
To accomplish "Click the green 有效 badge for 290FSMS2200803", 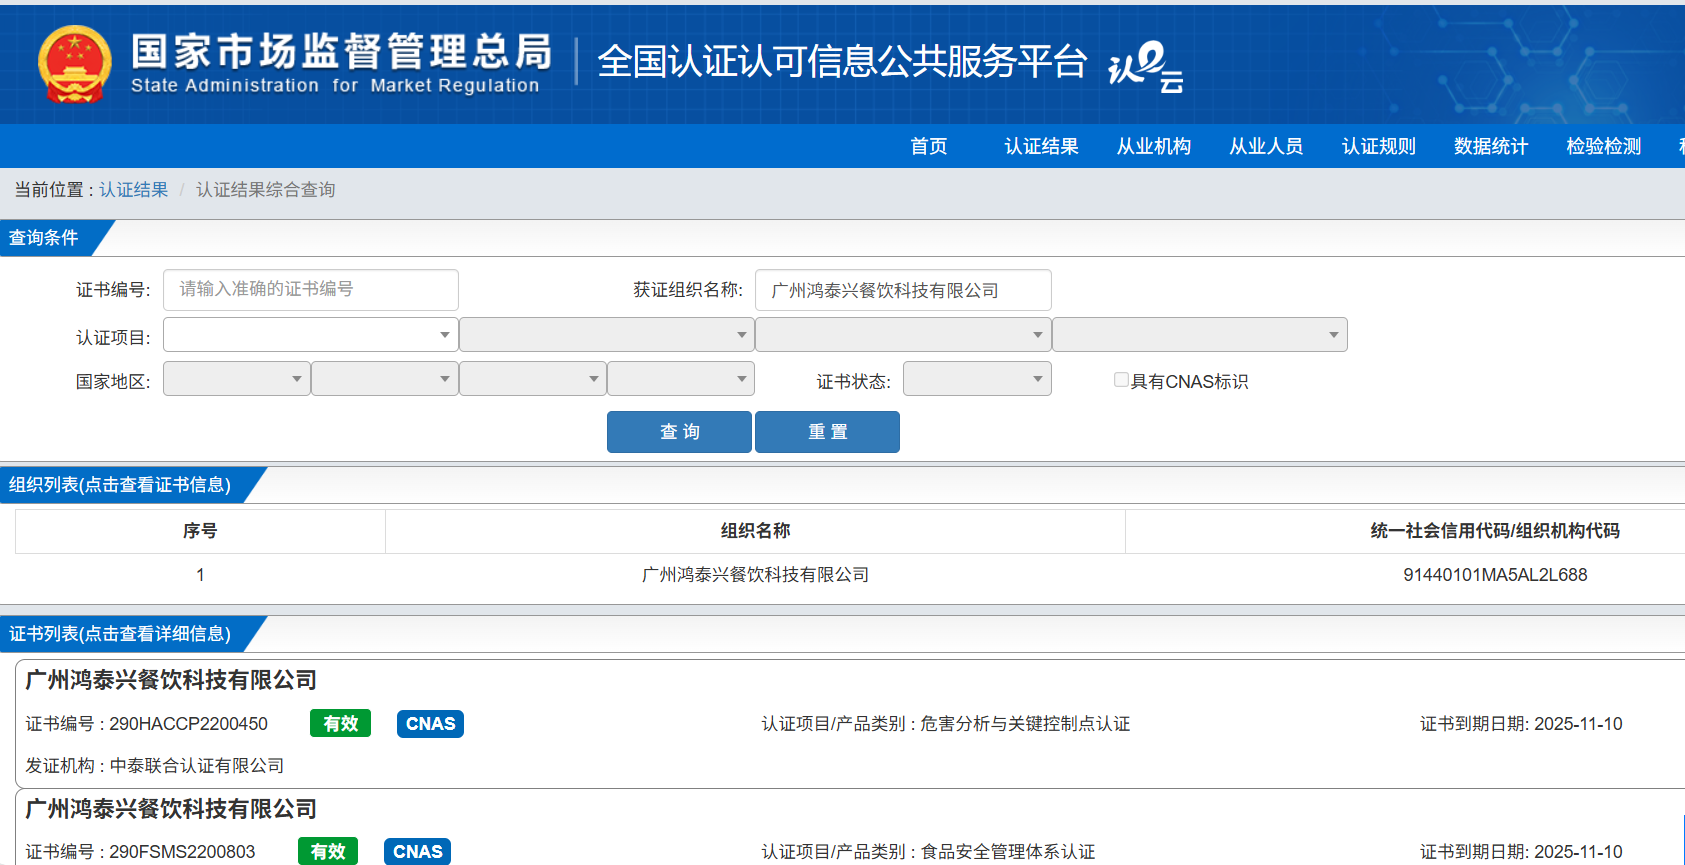I will [327, 851].
